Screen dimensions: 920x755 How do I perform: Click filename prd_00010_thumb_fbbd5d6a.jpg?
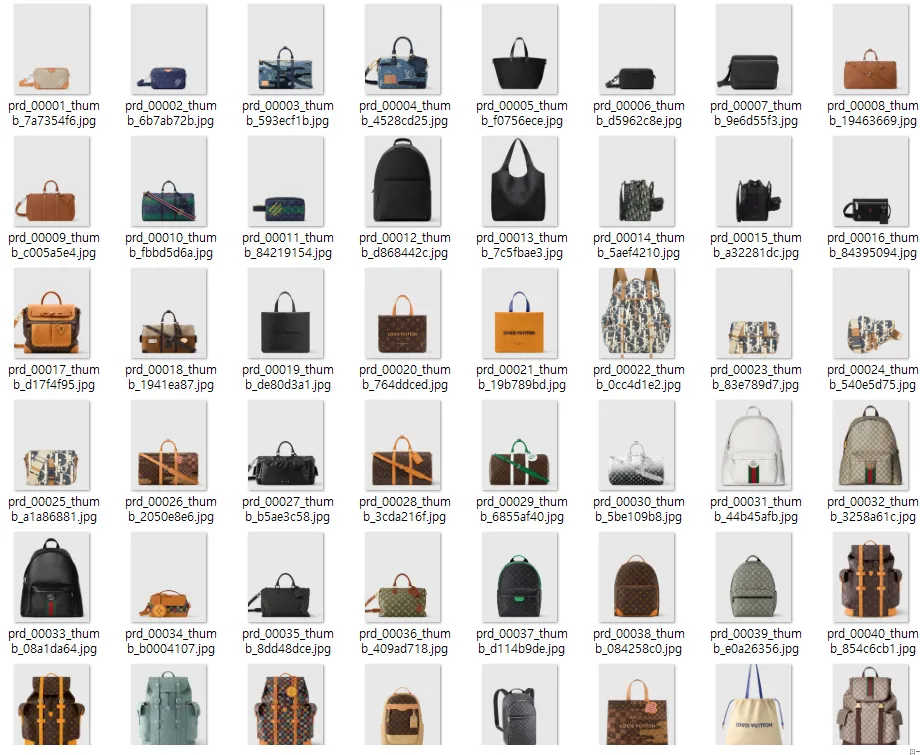coord(171,245)
